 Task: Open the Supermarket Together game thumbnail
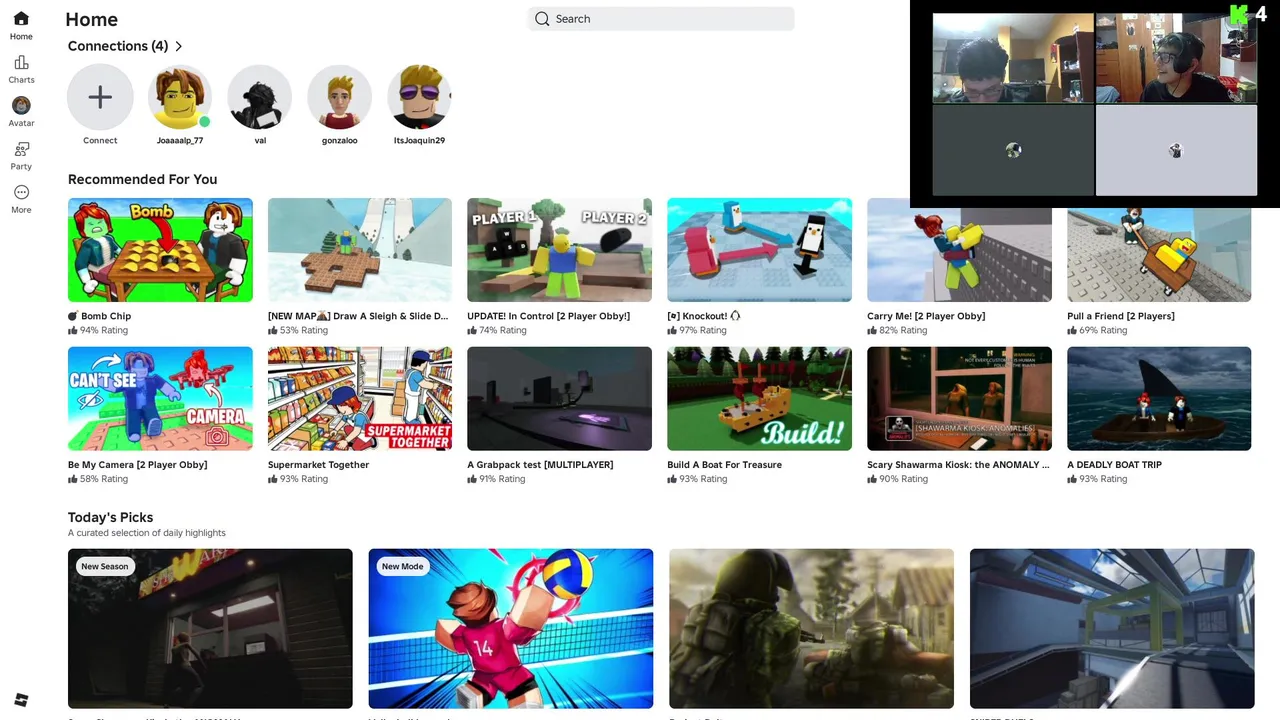coord(360,399)
